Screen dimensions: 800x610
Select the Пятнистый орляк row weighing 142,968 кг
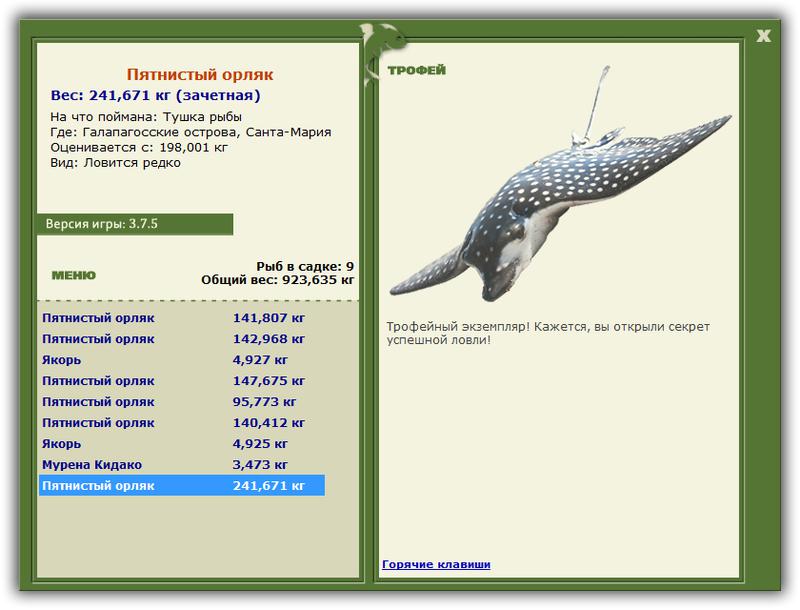[x=182, y=339]
